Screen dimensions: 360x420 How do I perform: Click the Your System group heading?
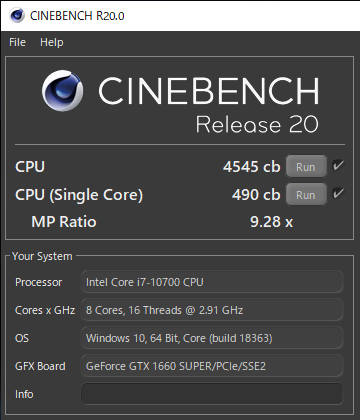coord(42,256)
